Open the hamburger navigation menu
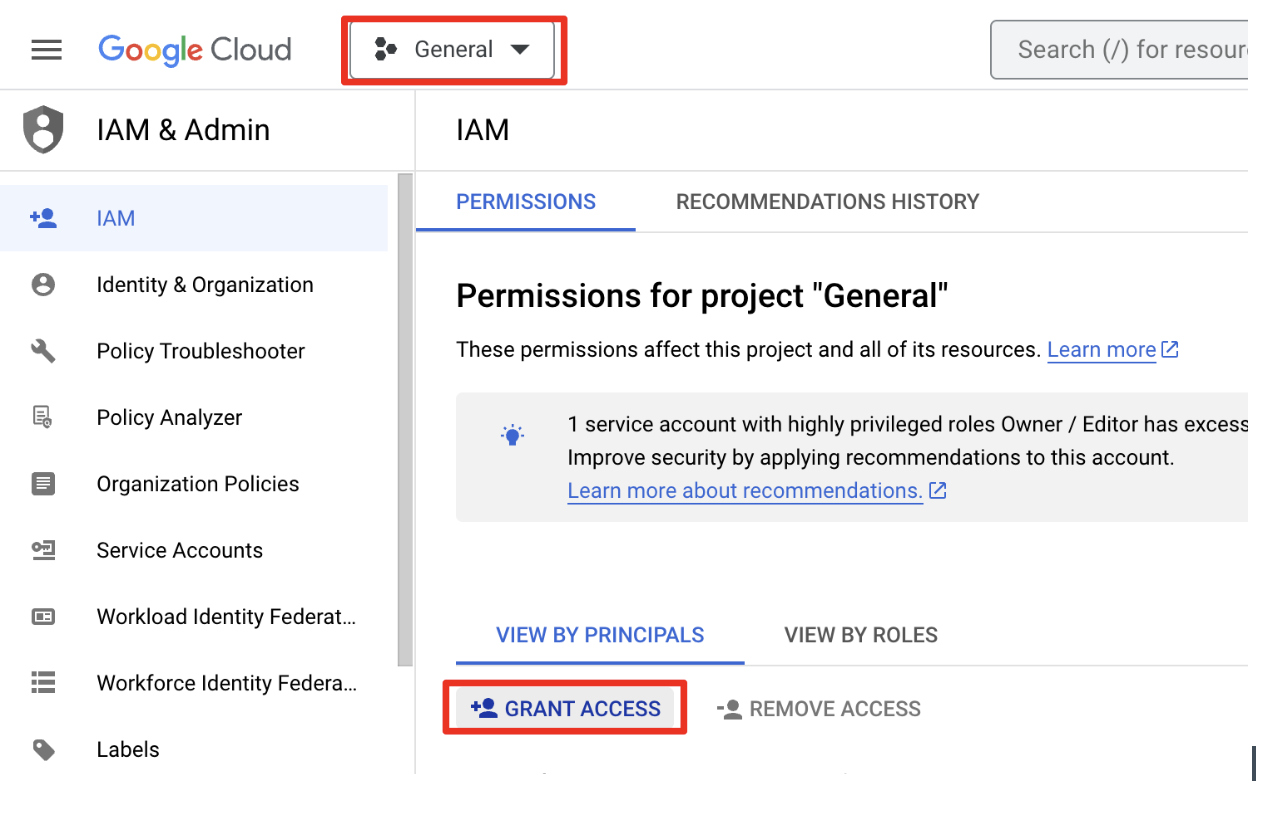The image size is (1274, 814). [x=47, y=50]
